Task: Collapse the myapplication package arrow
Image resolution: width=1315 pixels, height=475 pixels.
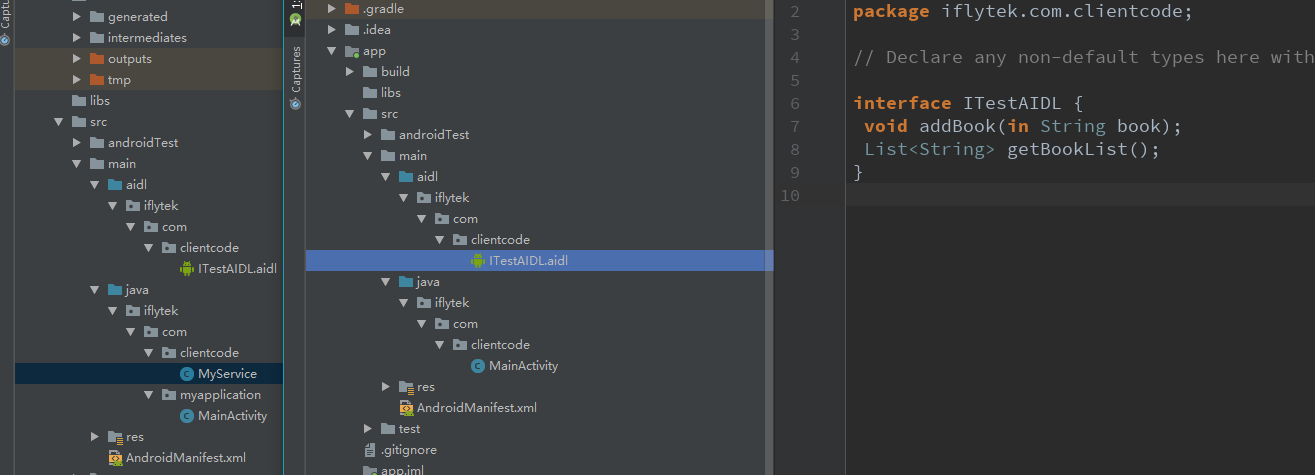Action: [x=149, y=395]
